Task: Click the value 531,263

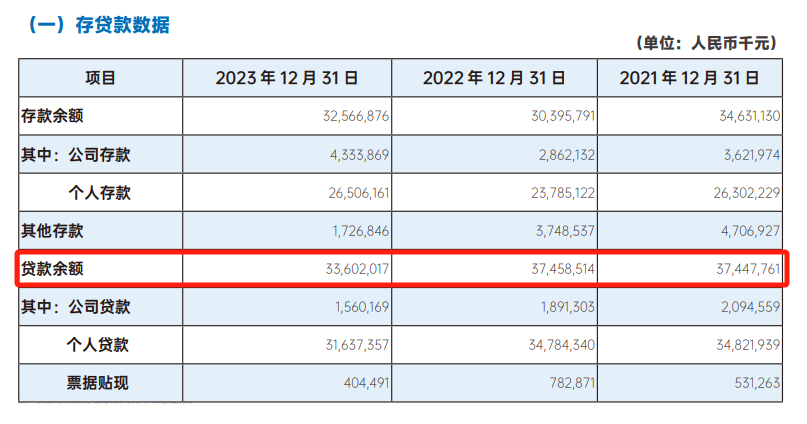Action: (x=757, y=383)
